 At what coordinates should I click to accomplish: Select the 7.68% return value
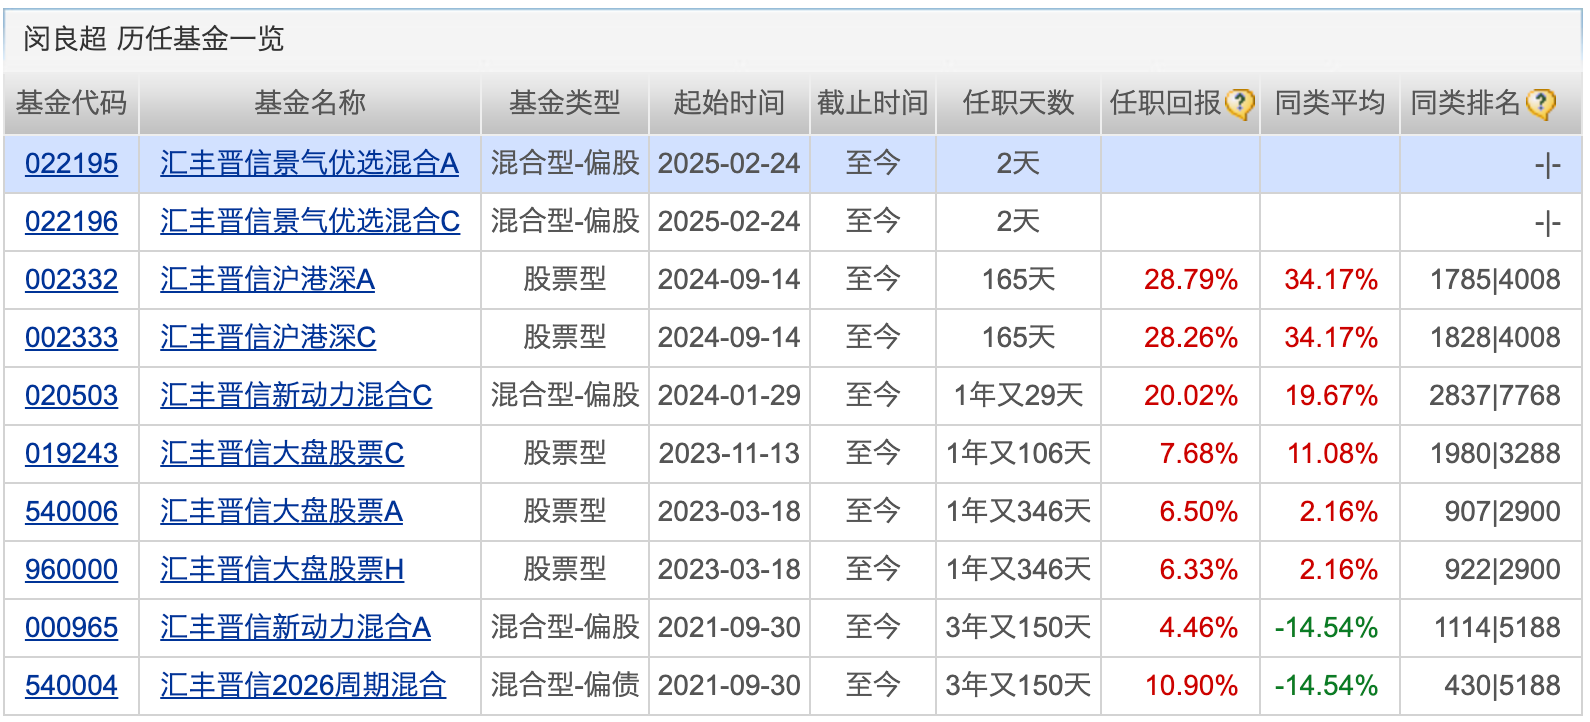[1199, 454]
